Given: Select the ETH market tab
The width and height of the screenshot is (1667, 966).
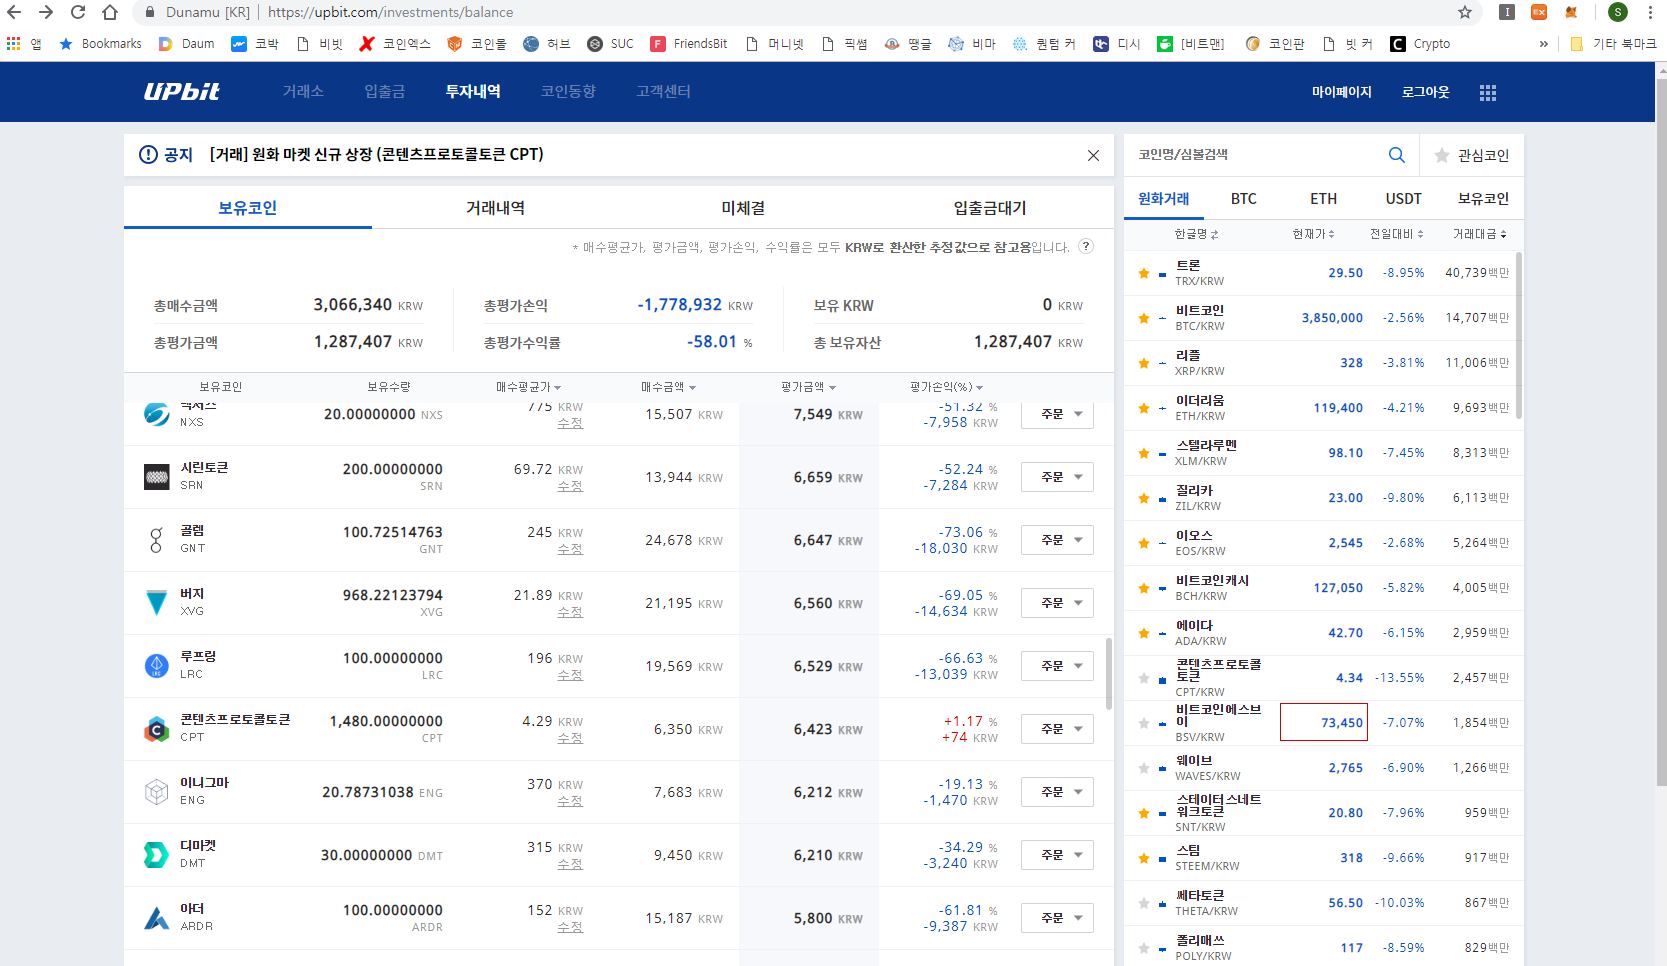Looking at the screenshot, I should pos(1324,199).
